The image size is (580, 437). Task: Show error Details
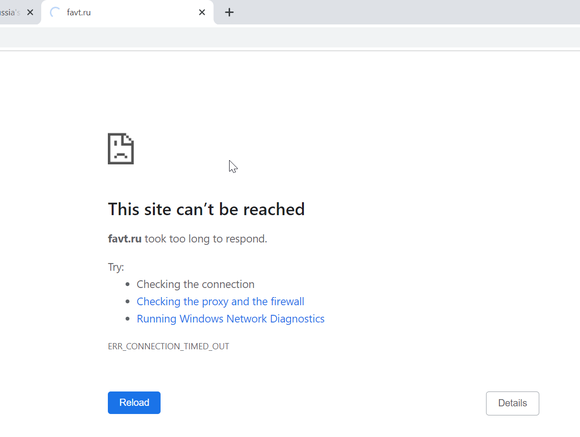(513, 403)
